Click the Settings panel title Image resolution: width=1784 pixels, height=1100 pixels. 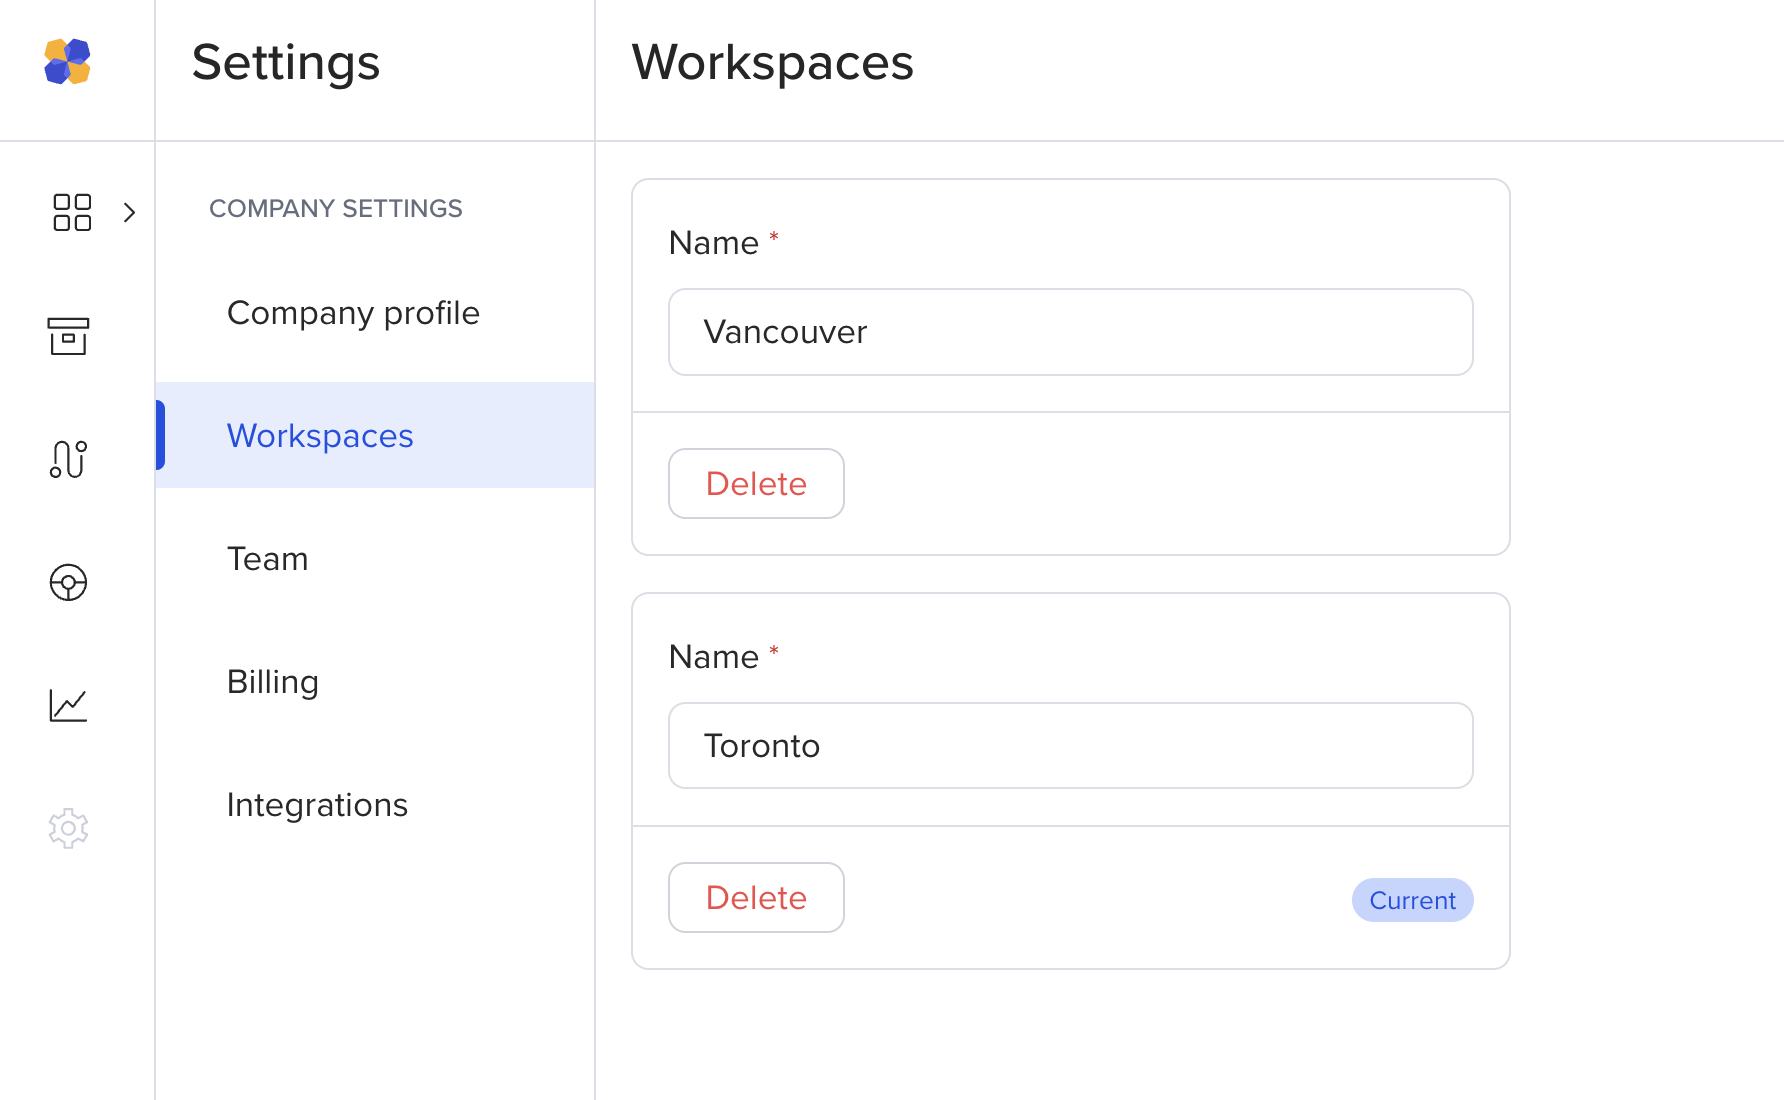[286, 62]
